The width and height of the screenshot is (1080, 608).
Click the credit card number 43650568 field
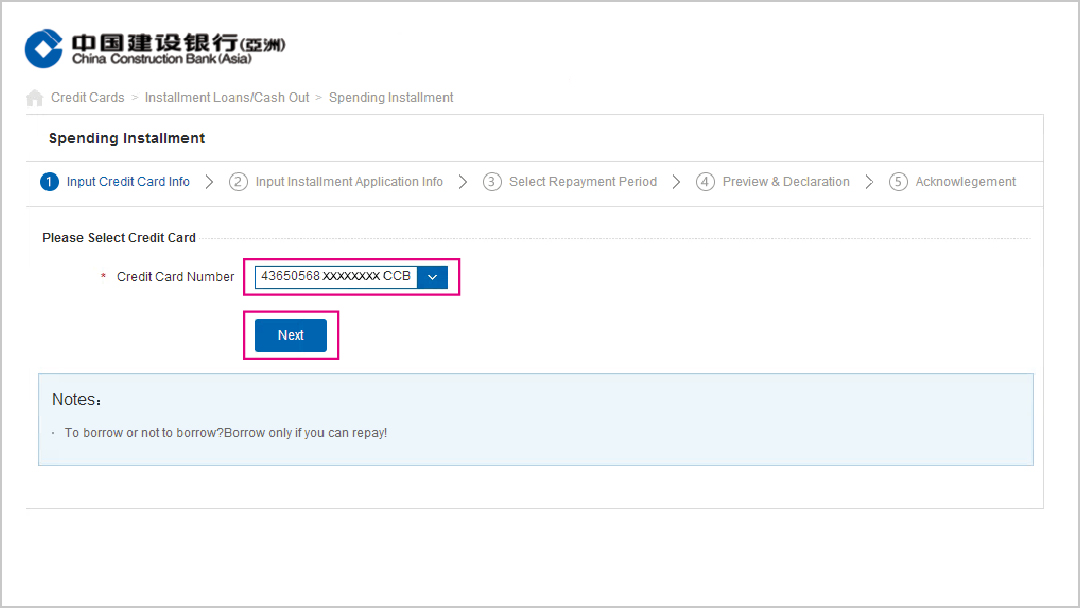pos(335,277)
